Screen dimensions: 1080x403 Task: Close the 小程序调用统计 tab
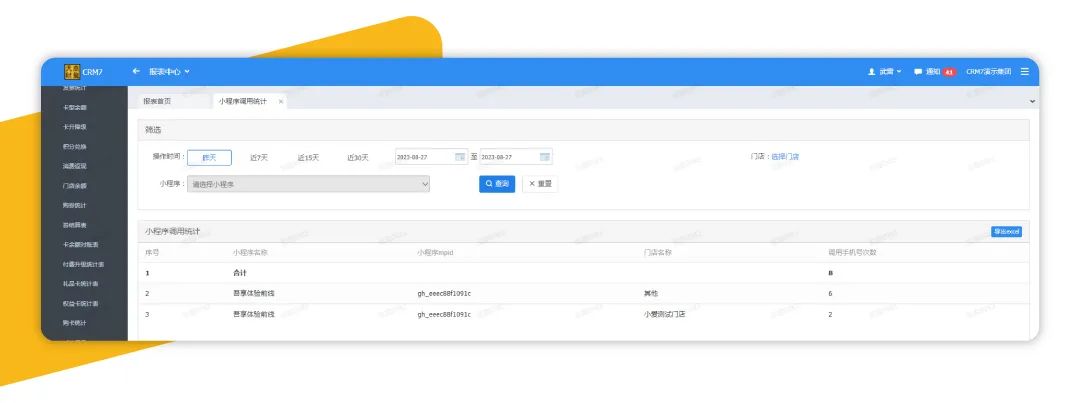(x=280, y=102)
